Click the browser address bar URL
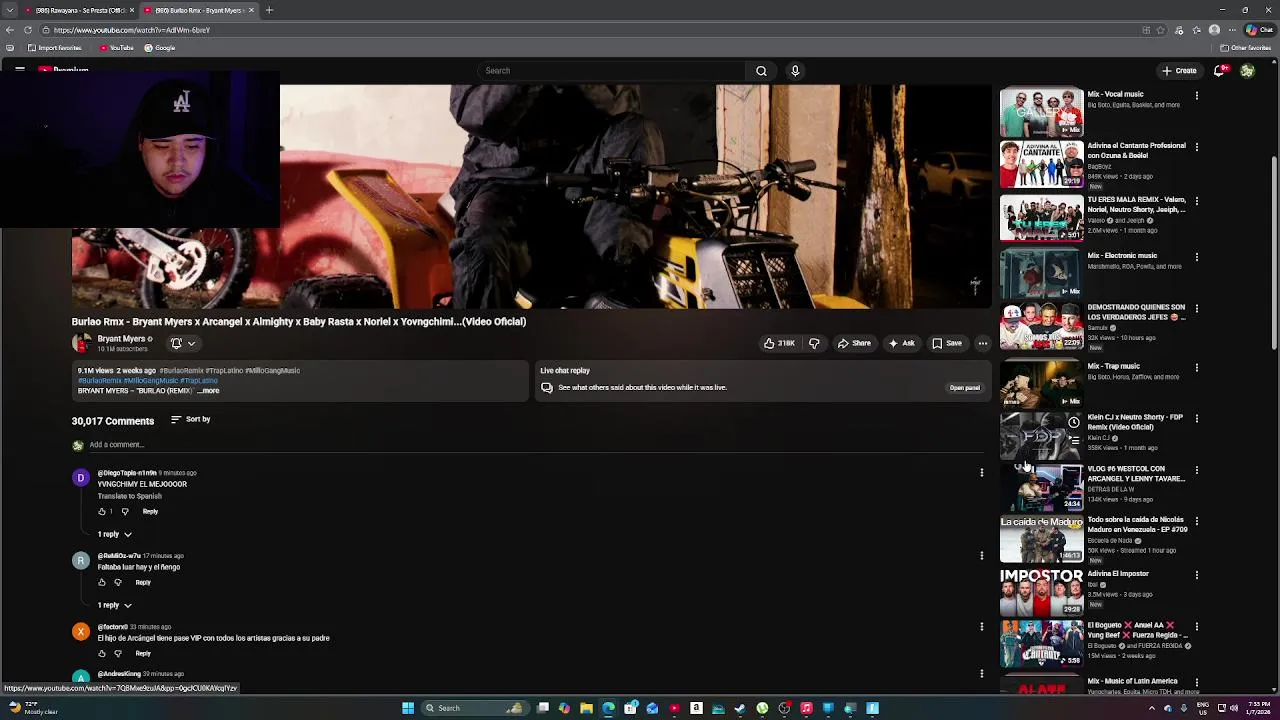The height and width of the screenshot is (720, 1280). coord(132,30)
